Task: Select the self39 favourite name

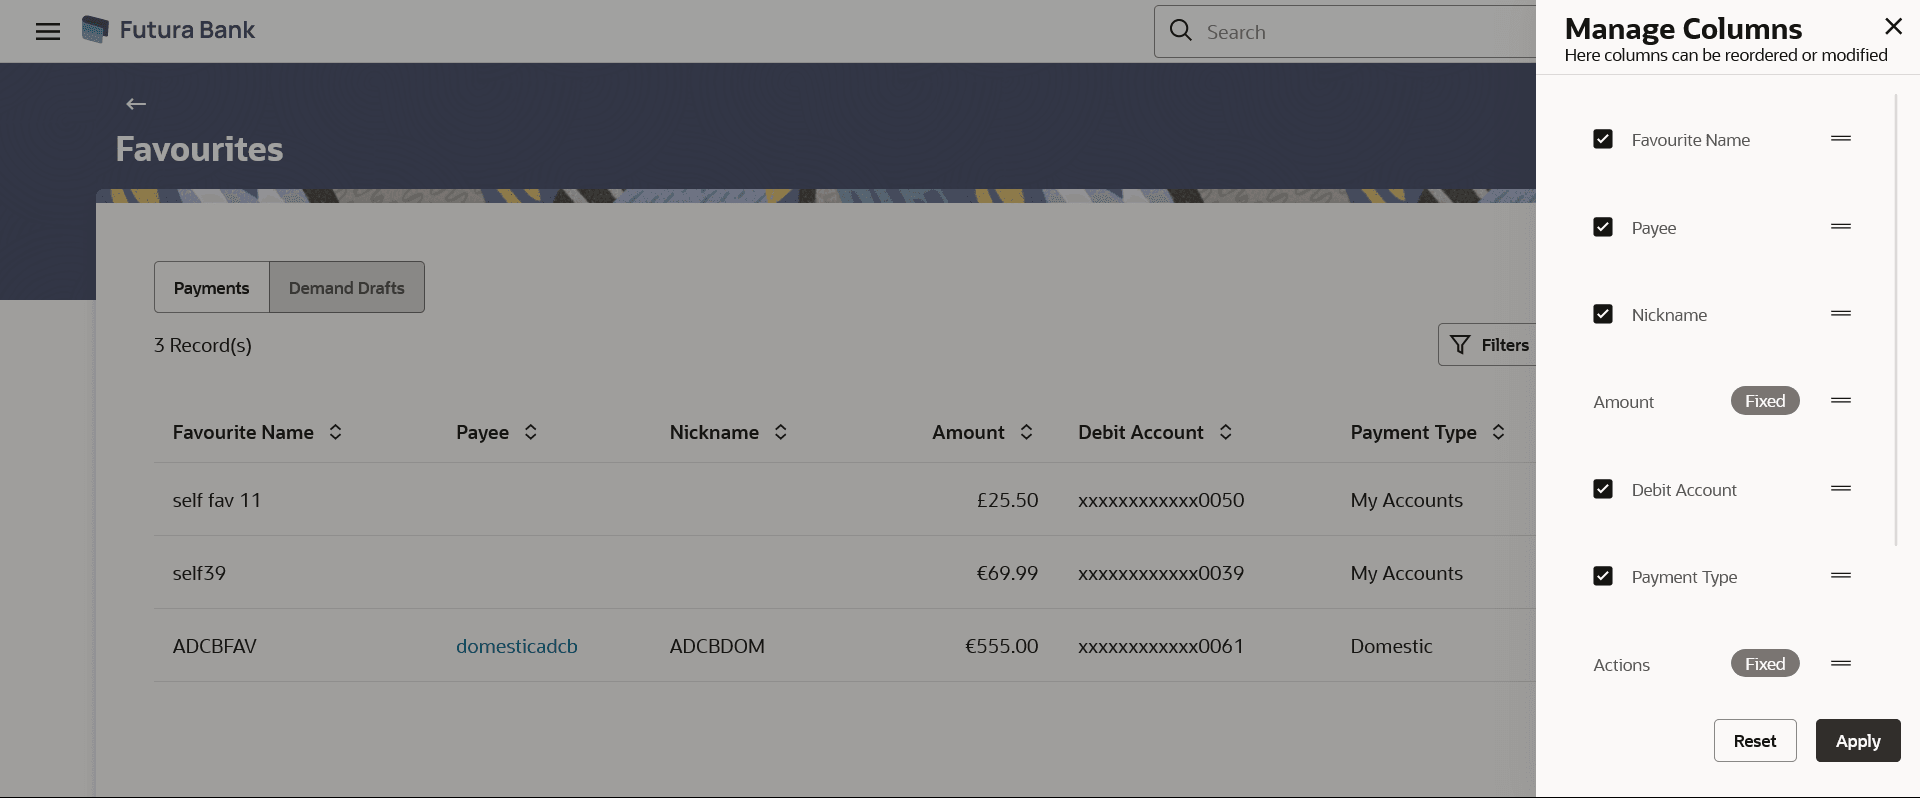Action: point(199,573)
